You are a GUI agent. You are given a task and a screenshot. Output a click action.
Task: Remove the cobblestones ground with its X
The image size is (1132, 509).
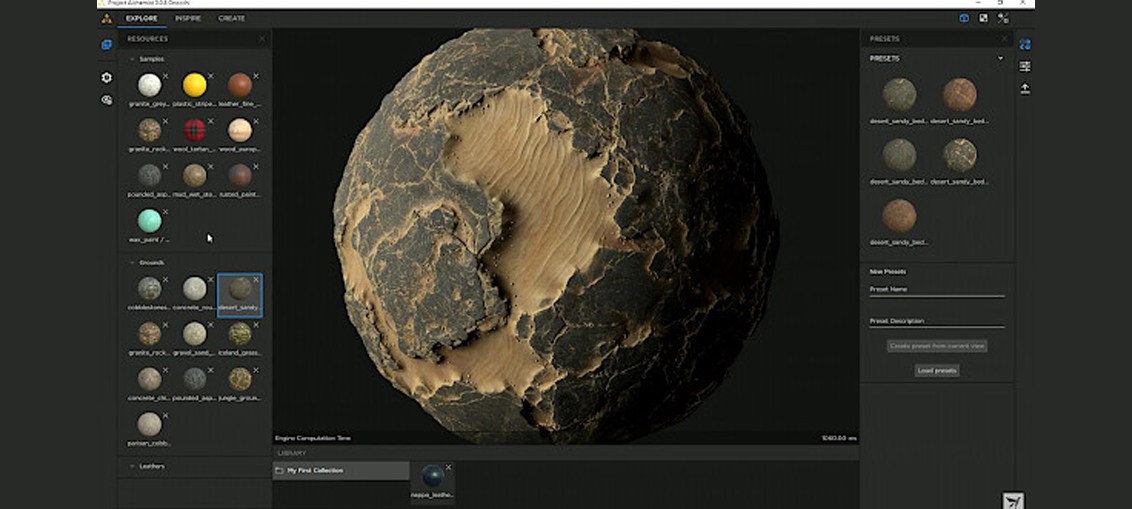pyautogui.click(x=166, y=280)
